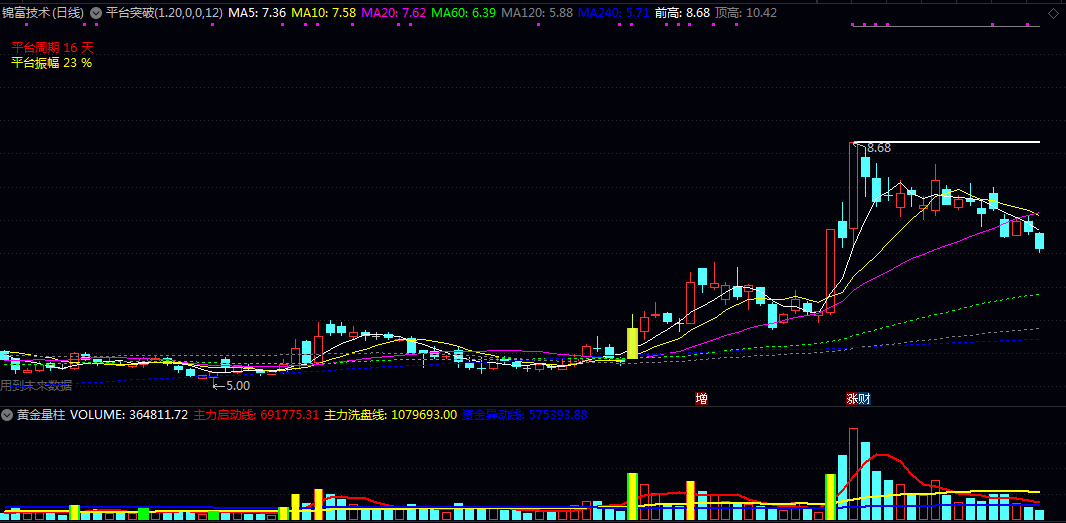The width and height of the screenshot is (1066, 523).
Task: Select the 8.68 high price label
Action: [879, 148]
